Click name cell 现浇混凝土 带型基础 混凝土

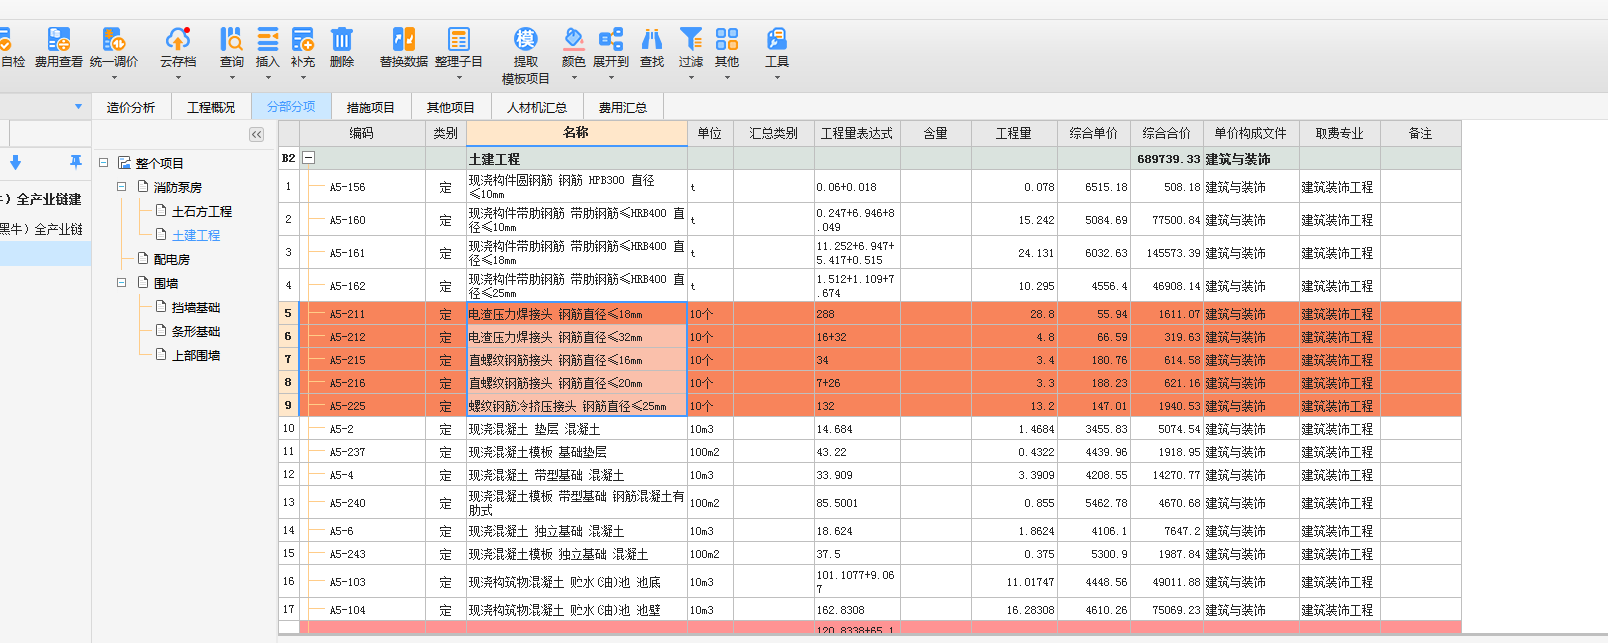pos(577,475)
